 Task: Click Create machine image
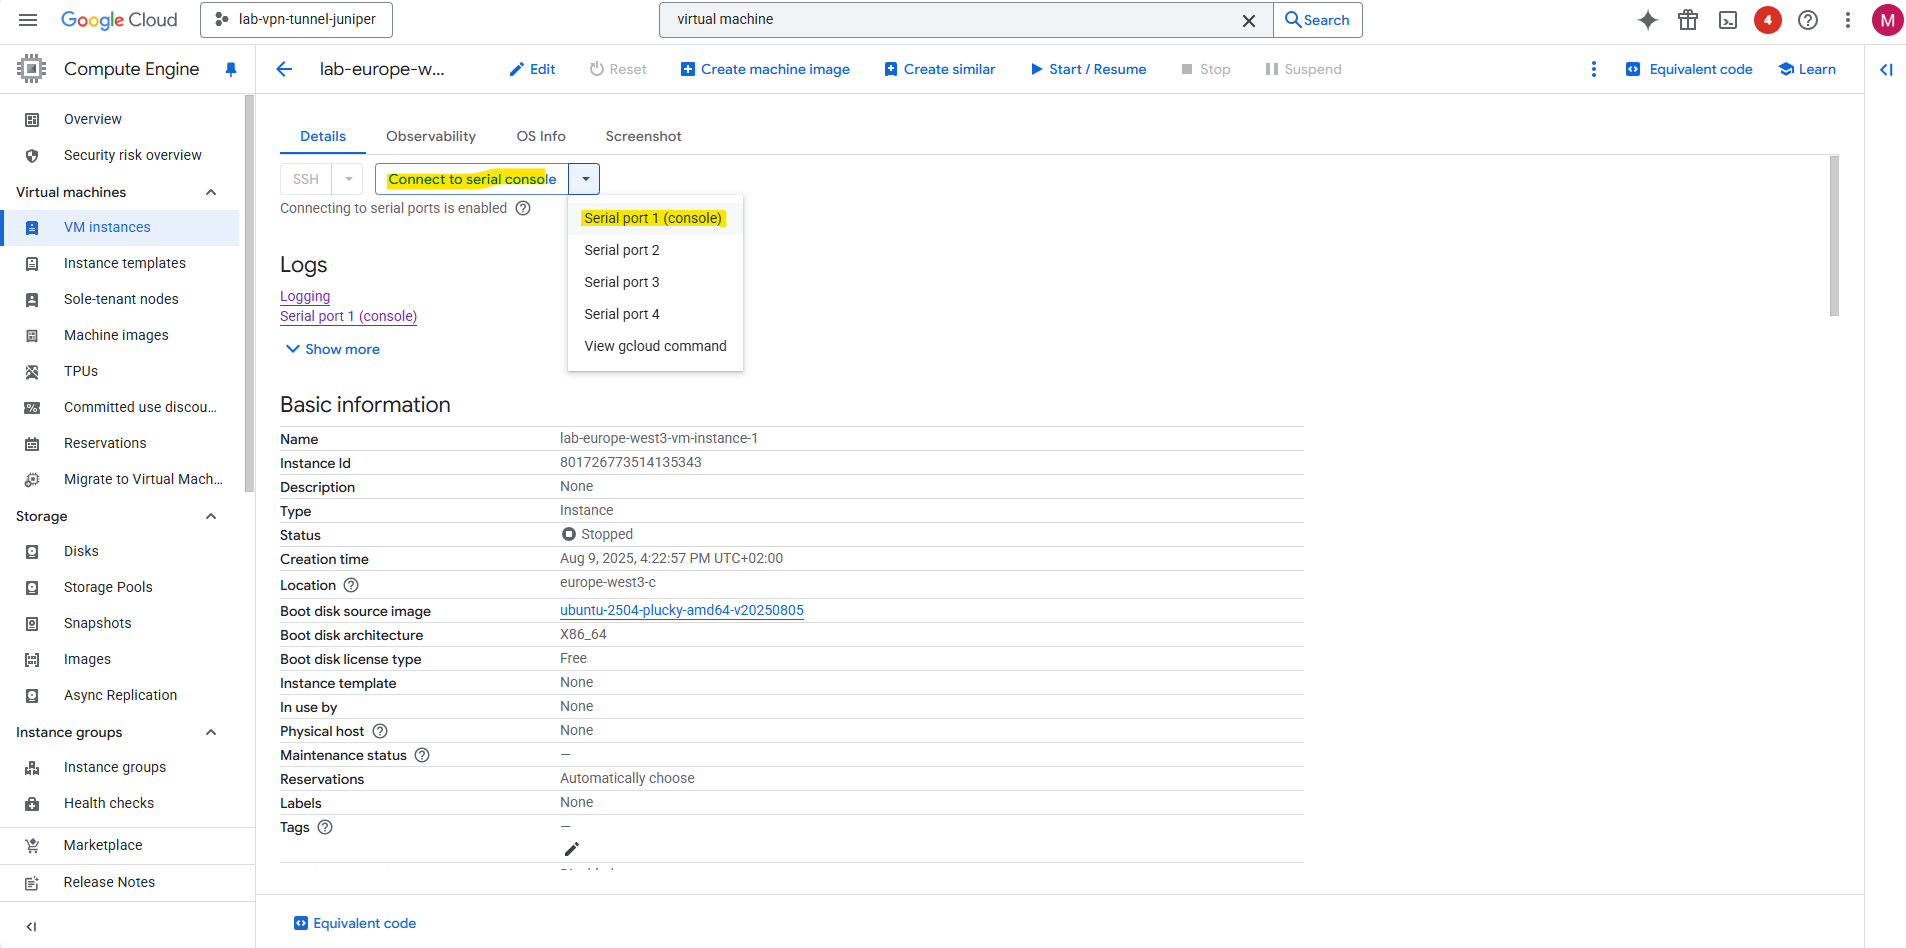pyautogui.click(x=765, y=69)
